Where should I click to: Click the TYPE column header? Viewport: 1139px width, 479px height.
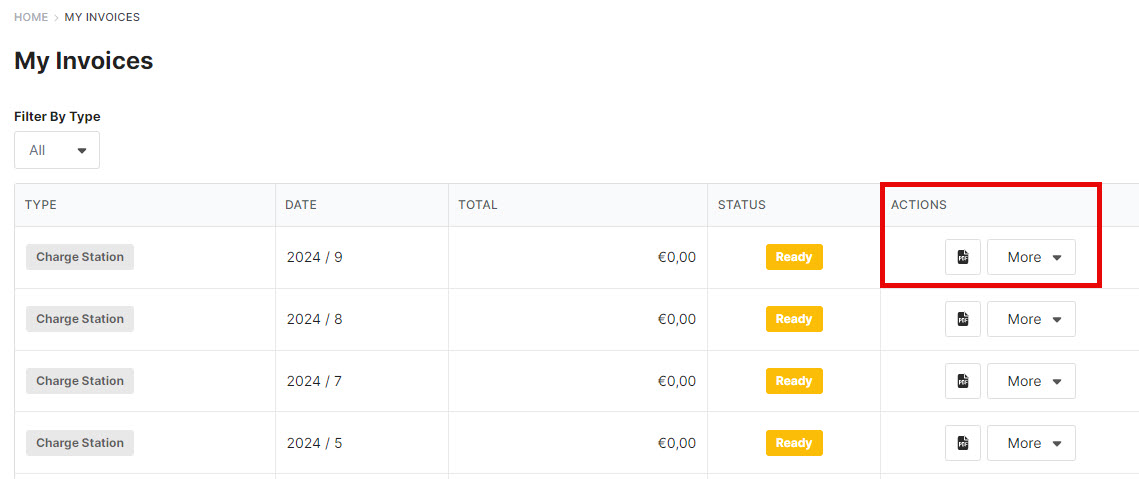[41, 205]
